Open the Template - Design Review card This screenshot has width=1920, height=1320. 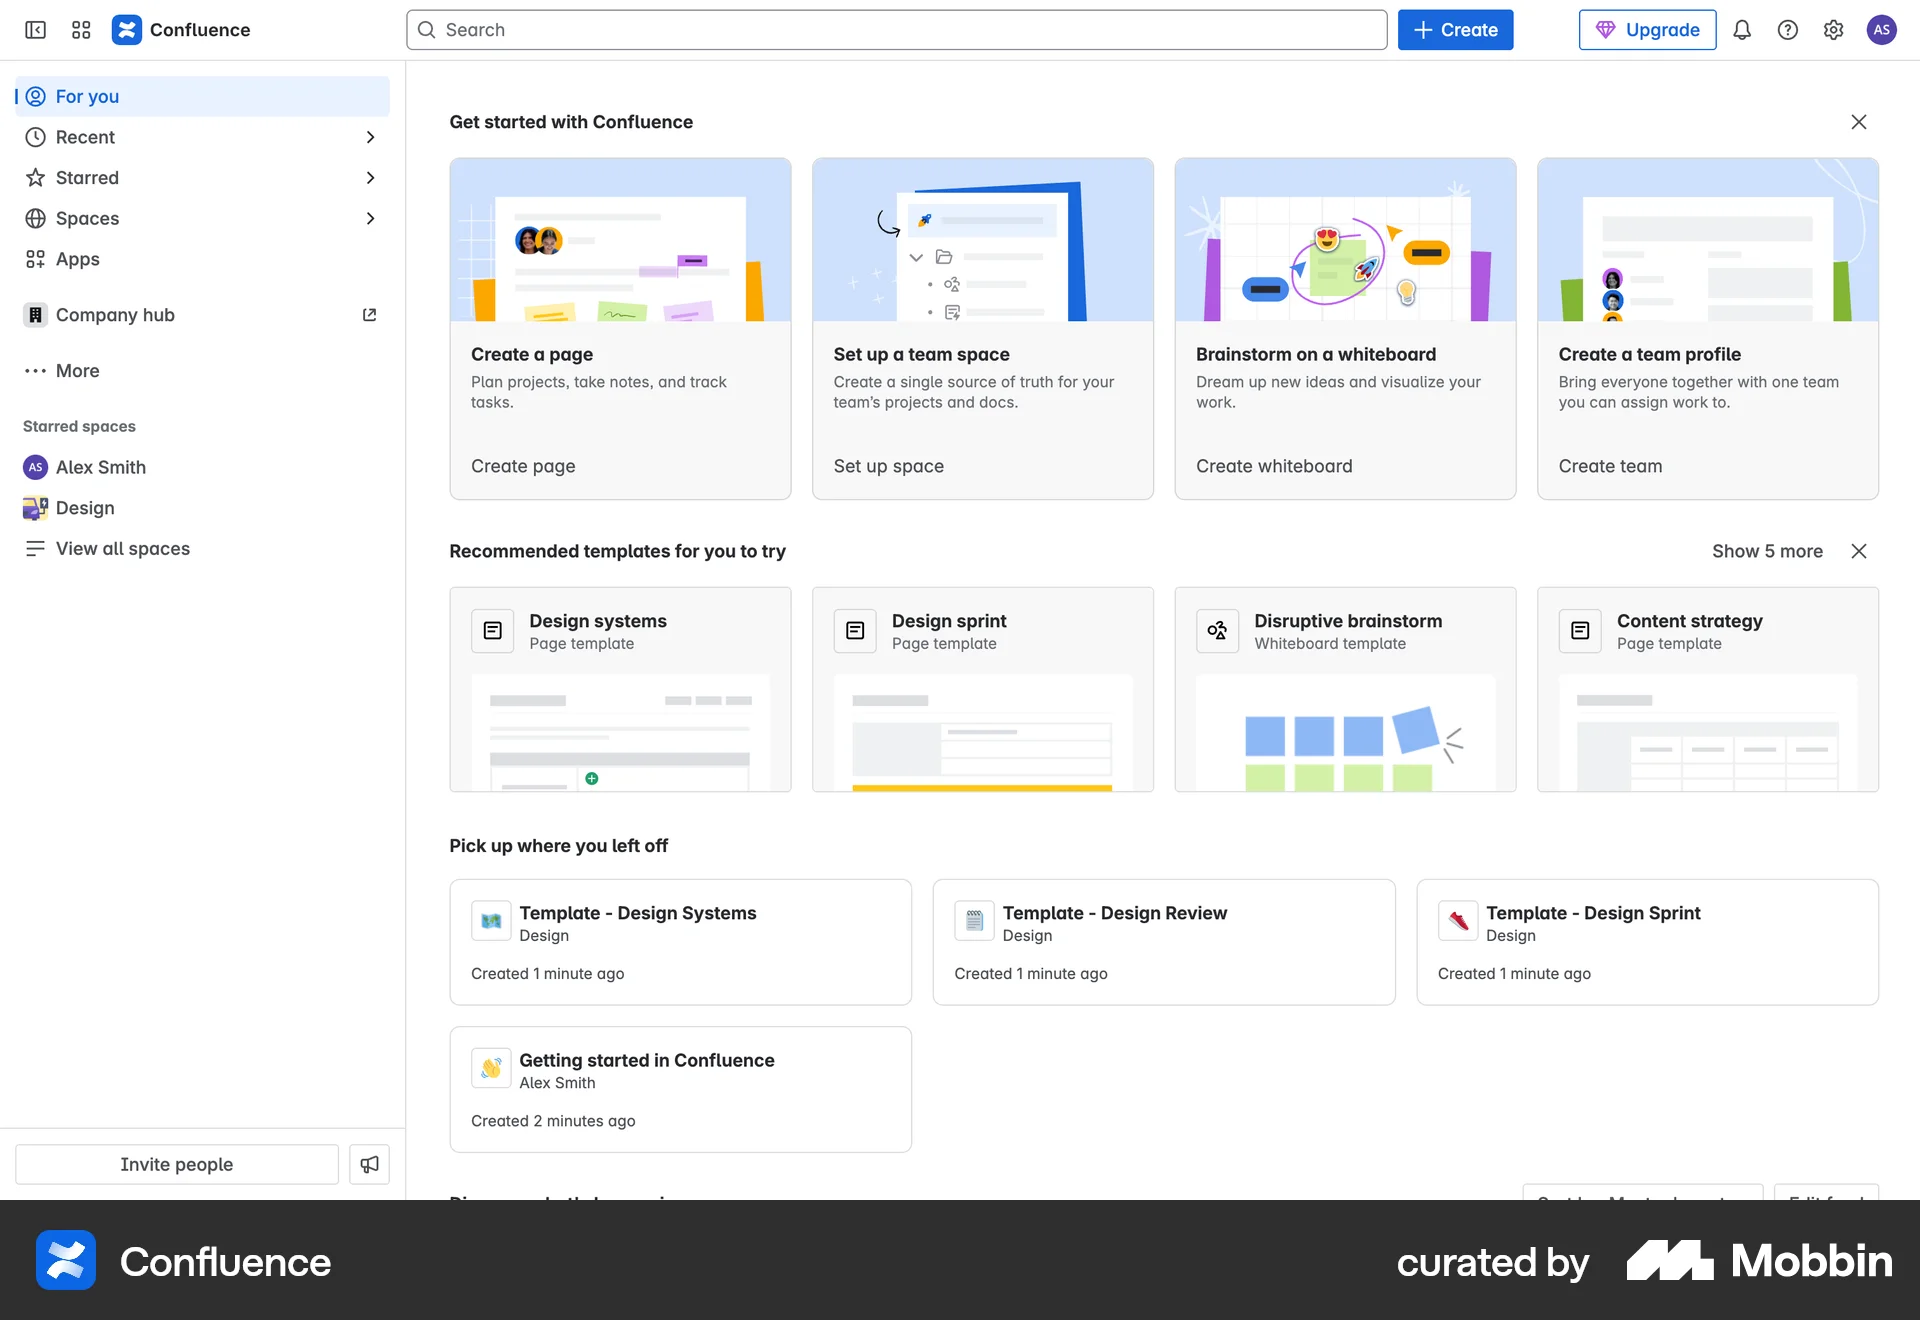(1164, 942)
